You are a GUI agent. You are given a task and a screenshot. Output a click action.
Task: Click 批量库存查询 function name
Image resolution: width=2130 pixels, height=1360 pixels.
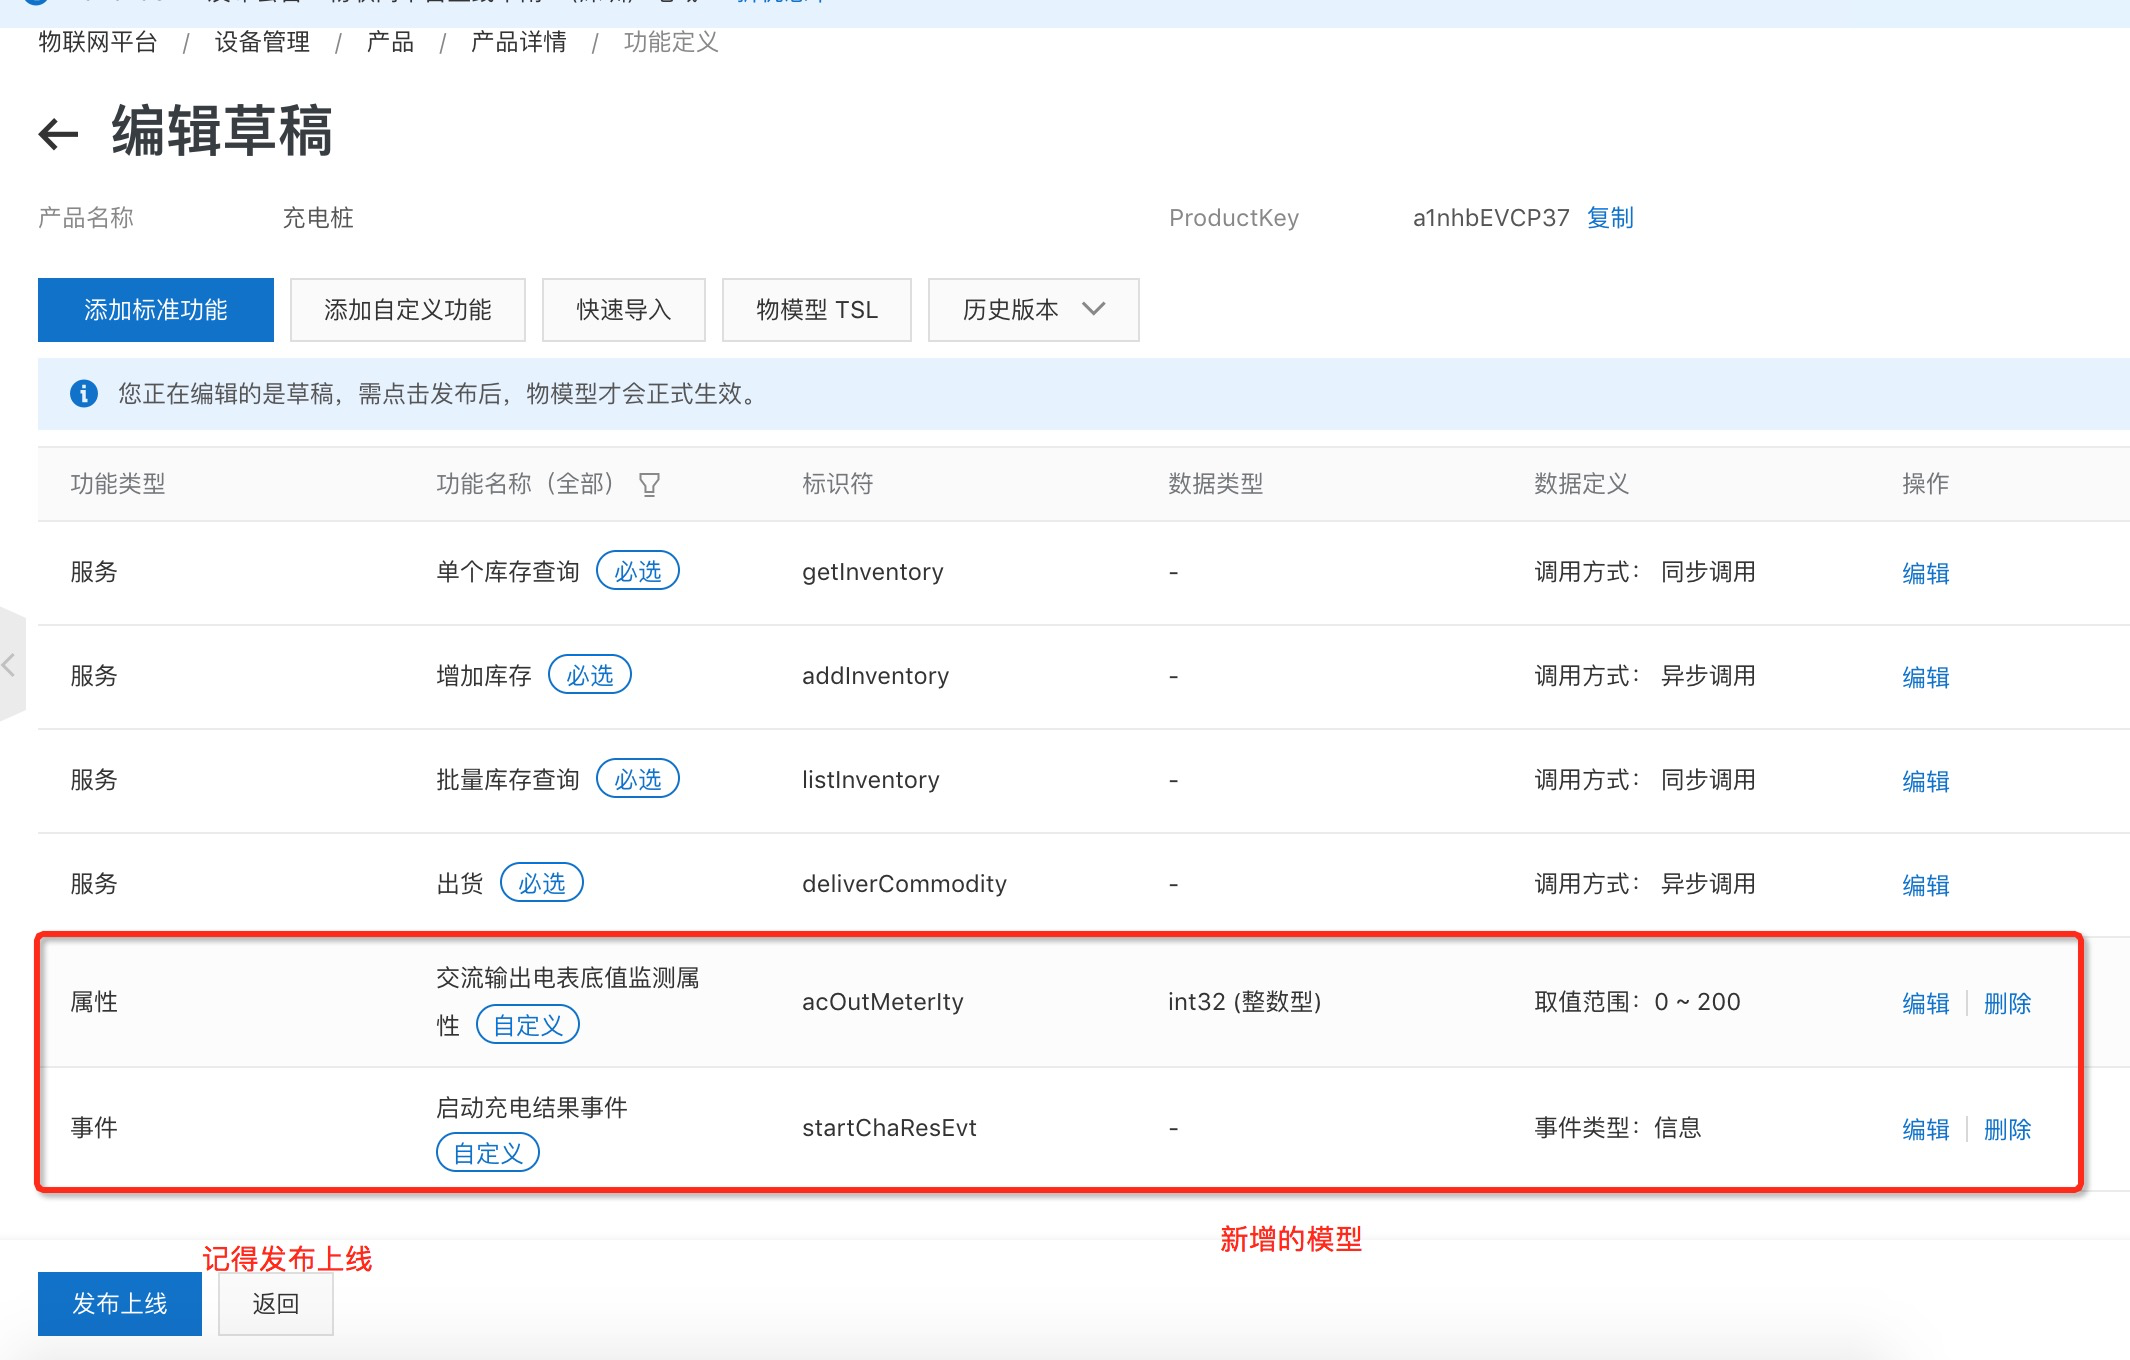pos(508,780)
